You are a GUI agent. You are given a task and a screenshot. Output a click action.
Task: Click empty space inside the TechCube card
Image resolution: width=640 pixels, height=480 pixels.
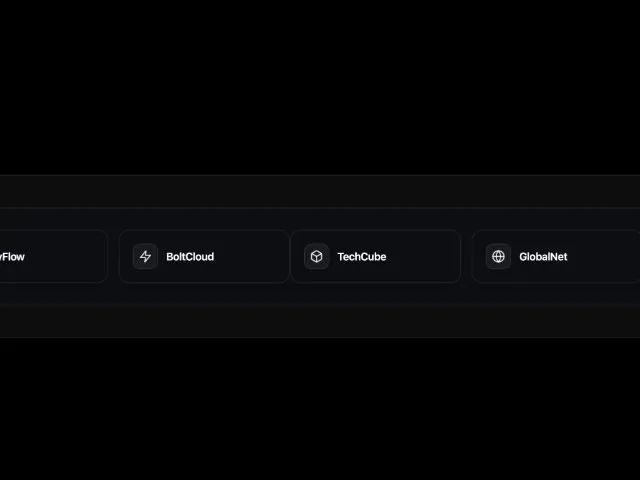(422, 256)
